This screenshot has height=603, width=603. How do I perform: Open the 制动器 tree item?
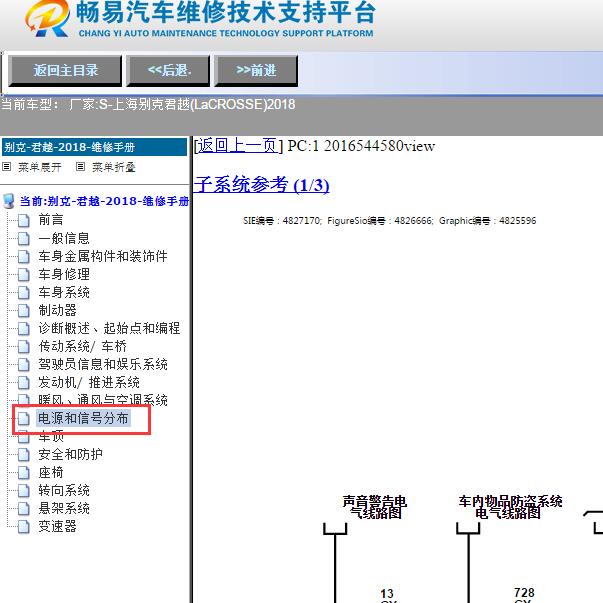pos(57,310)
